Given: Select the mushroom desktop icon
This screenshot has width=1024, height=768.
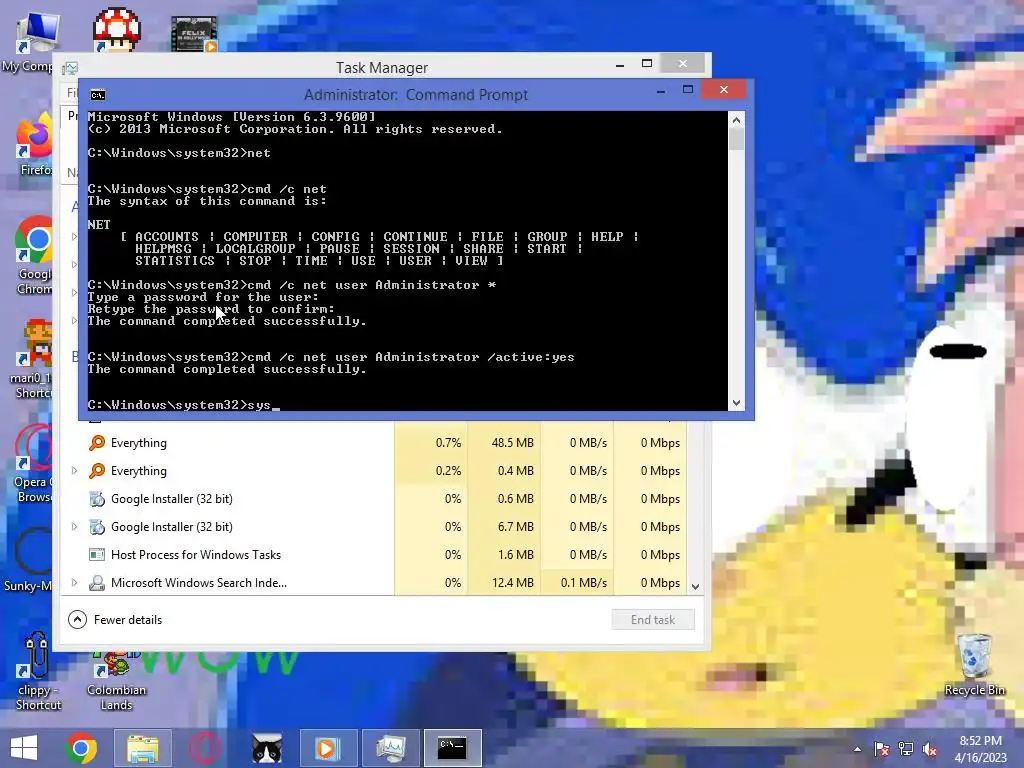Looking at the screenshot, I should coord(116,29).
